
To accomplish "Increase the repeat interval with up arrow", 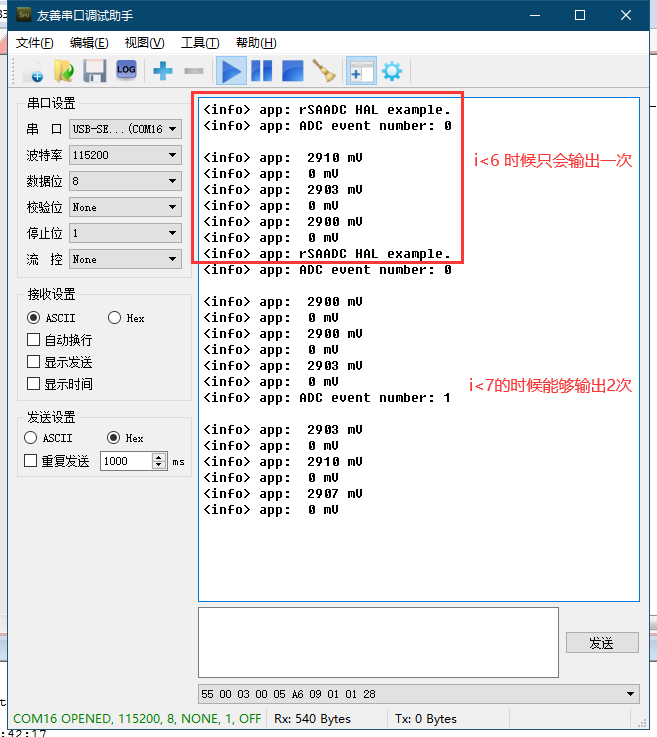I will click(x=159, y=457).
